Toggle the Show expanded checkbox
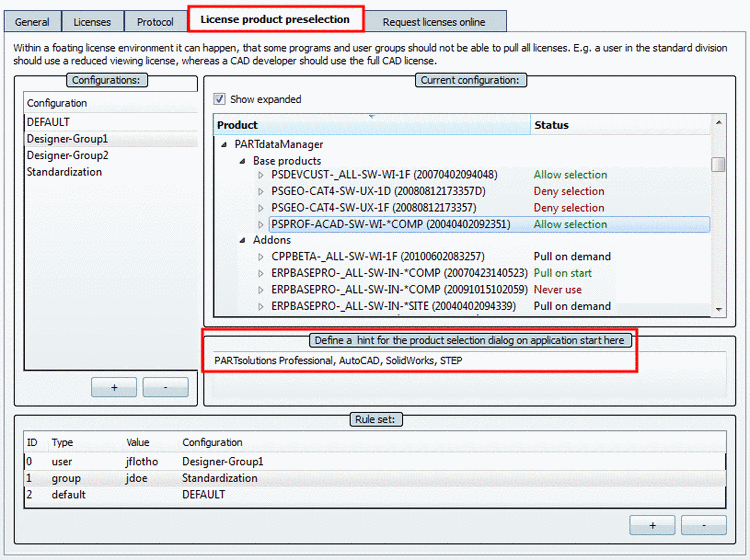 219,99
